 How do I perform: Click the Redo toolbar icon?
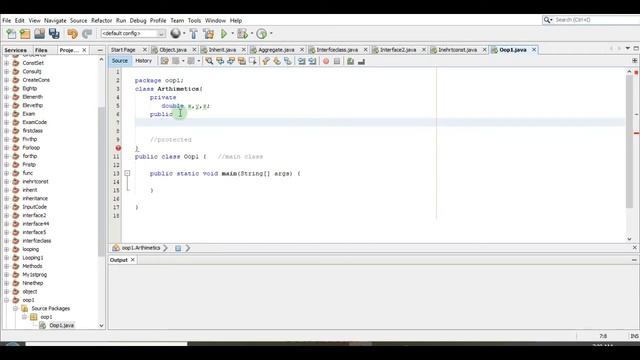(x=87, y=33)
